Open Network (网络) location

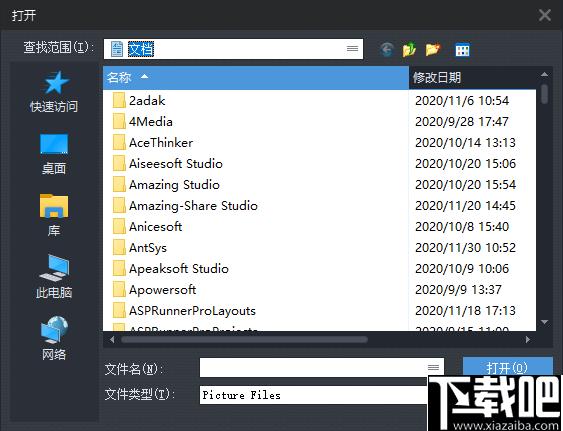(x=54, y=338)
